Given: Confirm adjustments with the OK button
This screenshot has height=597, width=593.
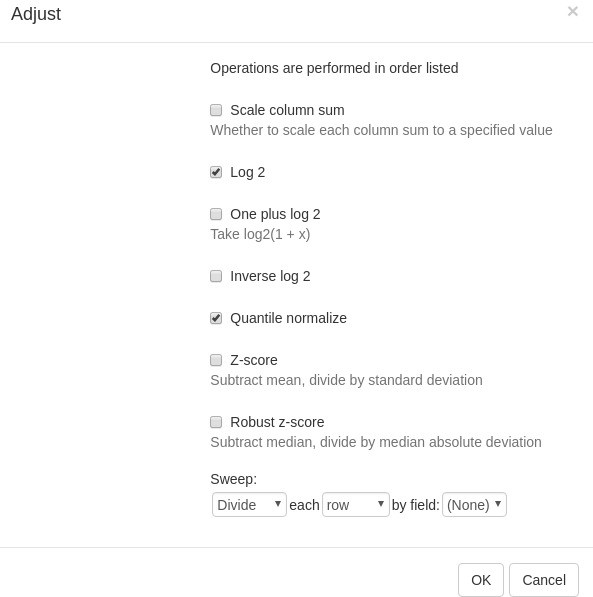Looking at the screenshot, I should [481, 580].
